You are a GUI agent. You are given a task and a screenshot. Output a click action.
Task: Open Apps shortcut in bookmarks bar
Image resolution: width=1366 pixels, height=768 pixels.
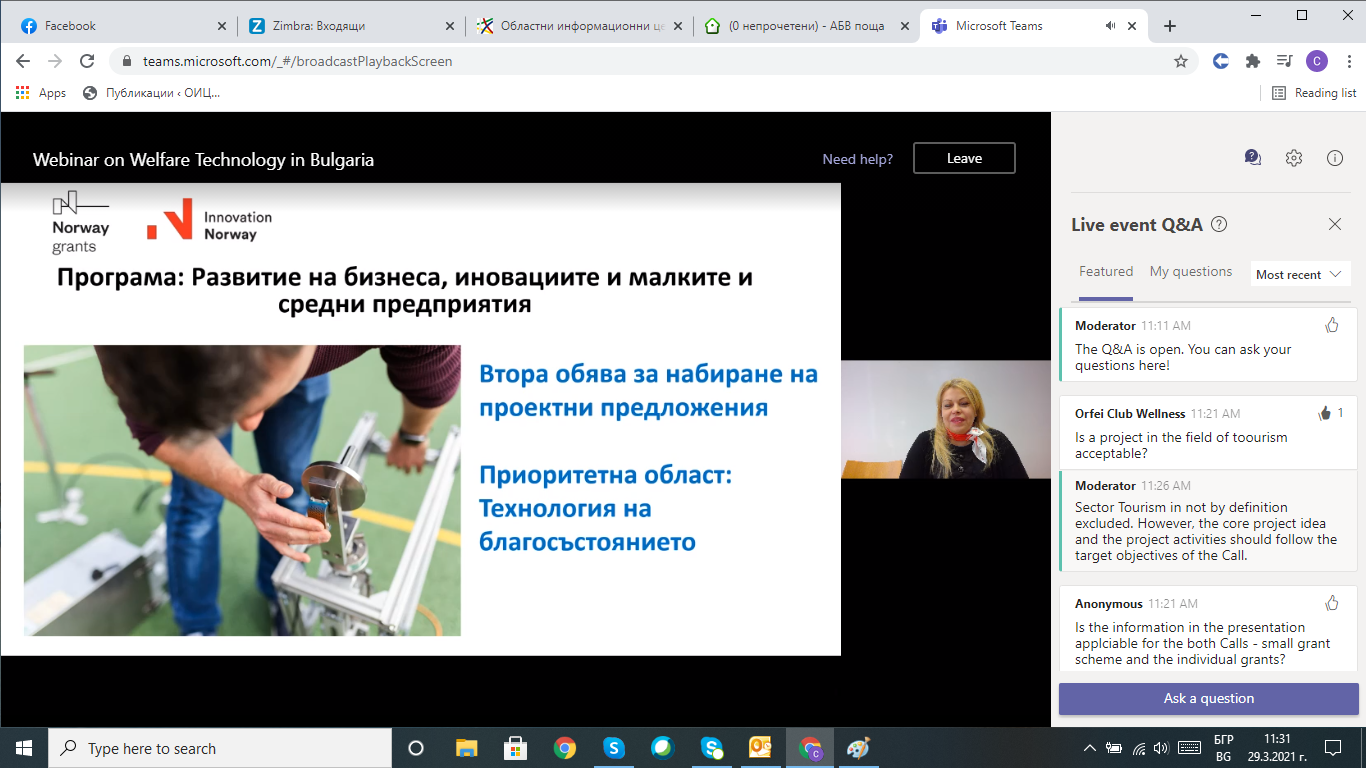pos(41,93)
